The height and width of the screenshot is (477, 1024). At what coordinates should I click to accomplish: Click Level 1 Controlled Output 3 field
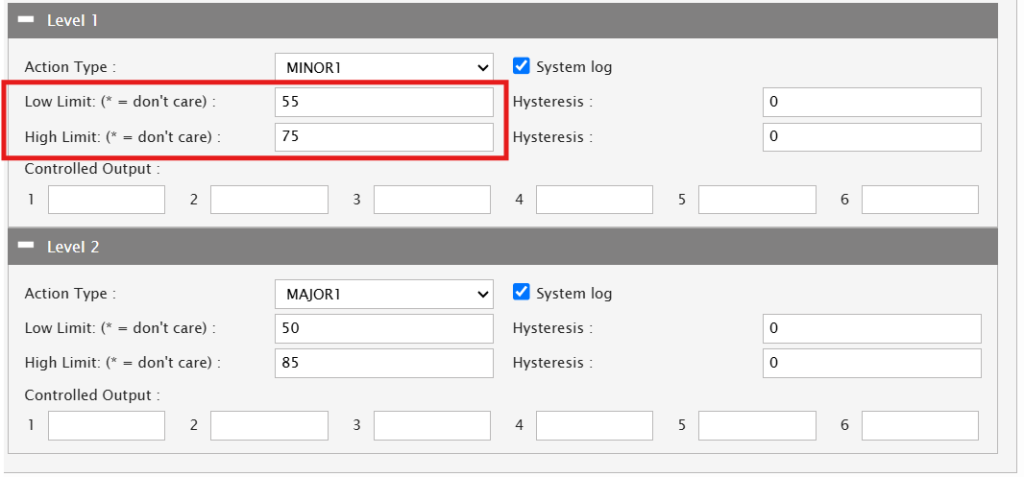point(432,200)
